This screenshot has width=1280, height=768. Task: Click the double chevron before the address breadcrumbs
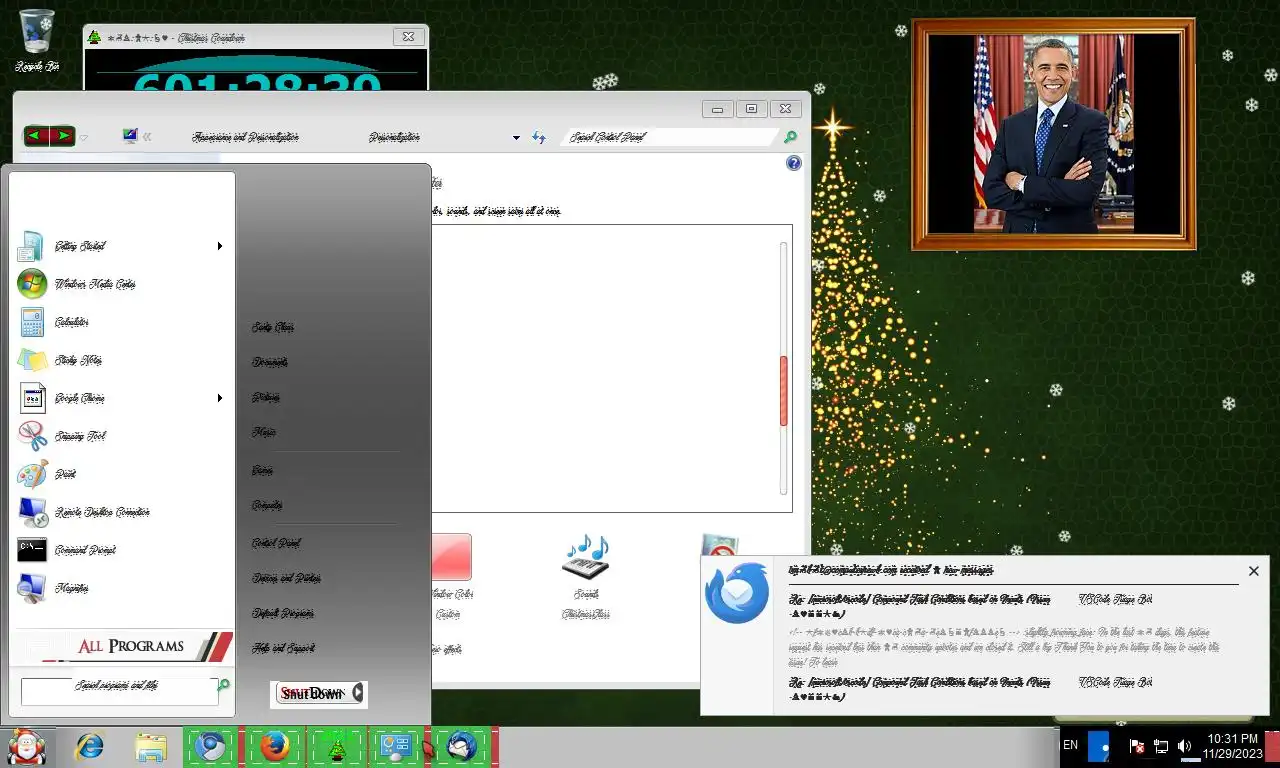(147, 137)
